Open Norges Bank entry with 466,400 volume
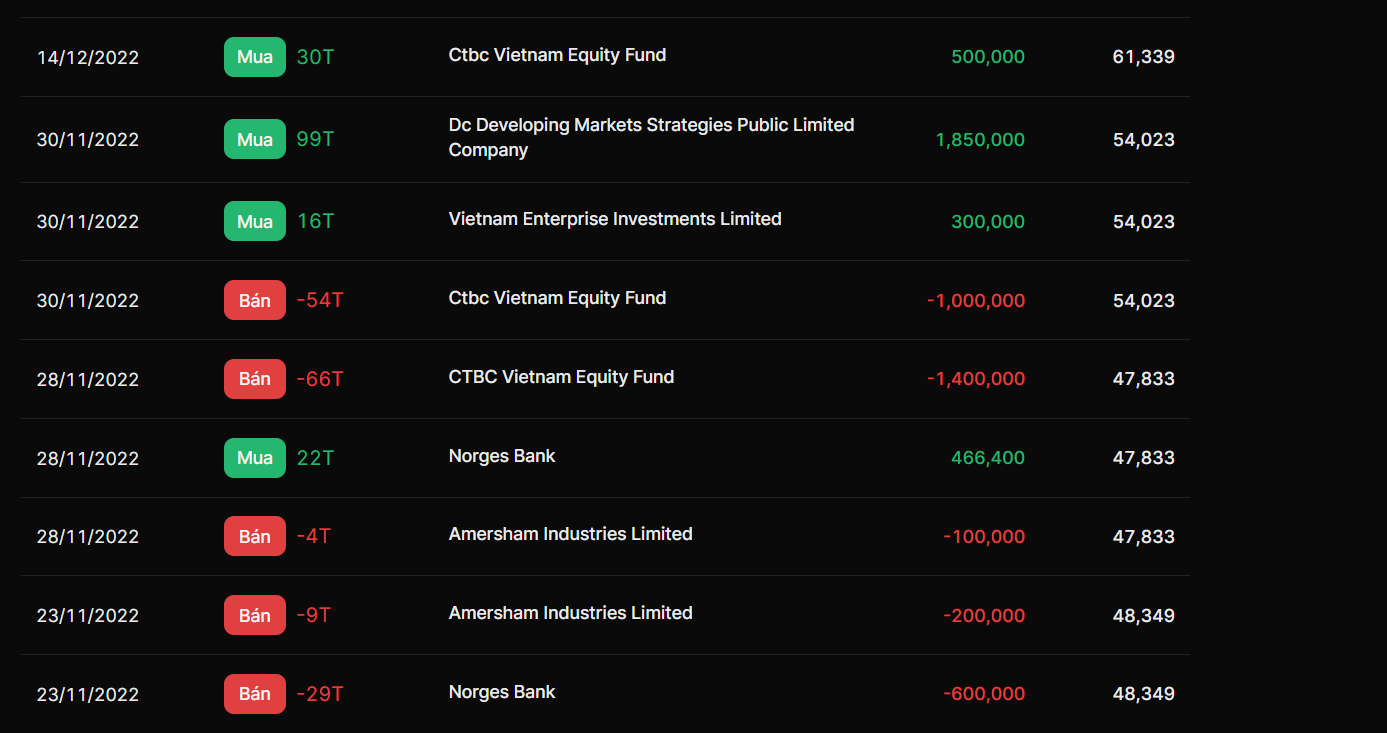The image size is (1387, 733). tap(502, 456)
